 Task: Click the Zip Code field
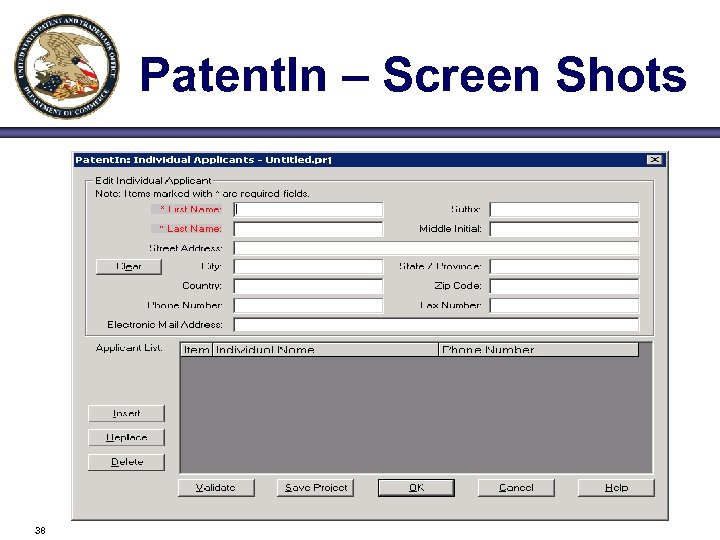(x=564, y=286)
